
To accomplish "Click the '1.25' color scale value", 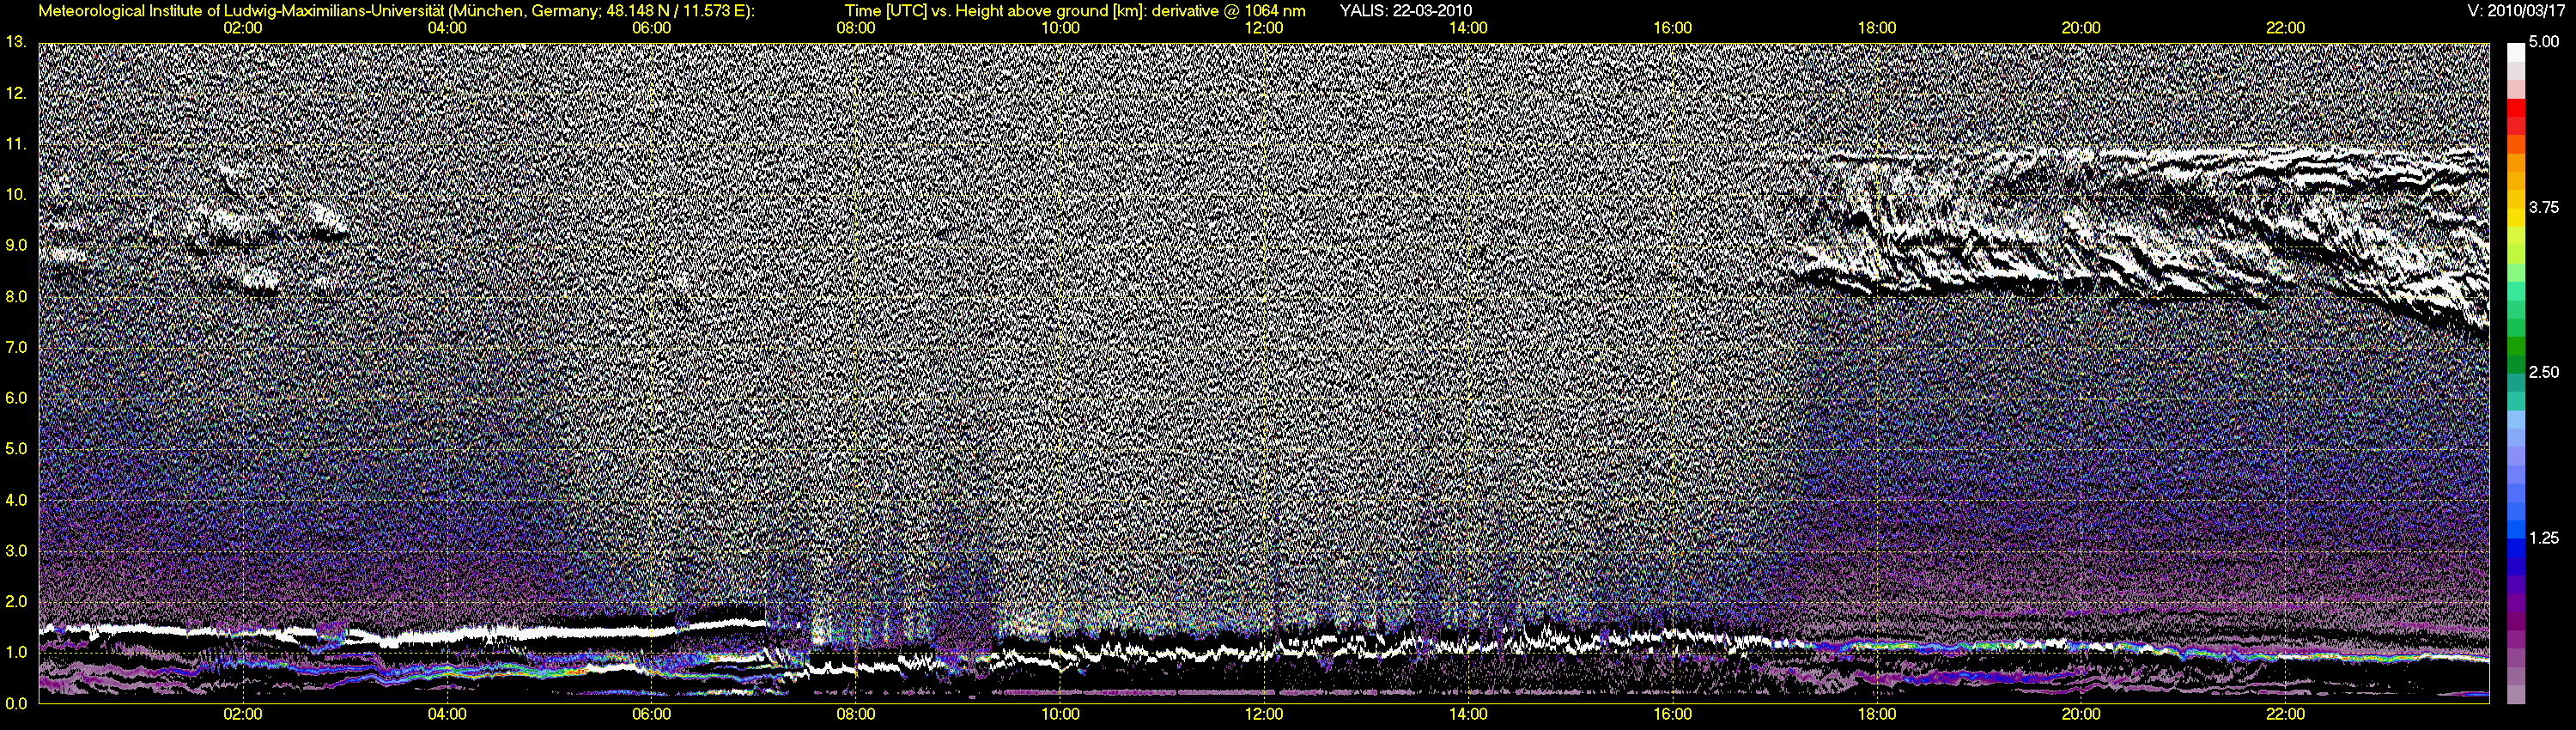I will tap(2544, 538).
